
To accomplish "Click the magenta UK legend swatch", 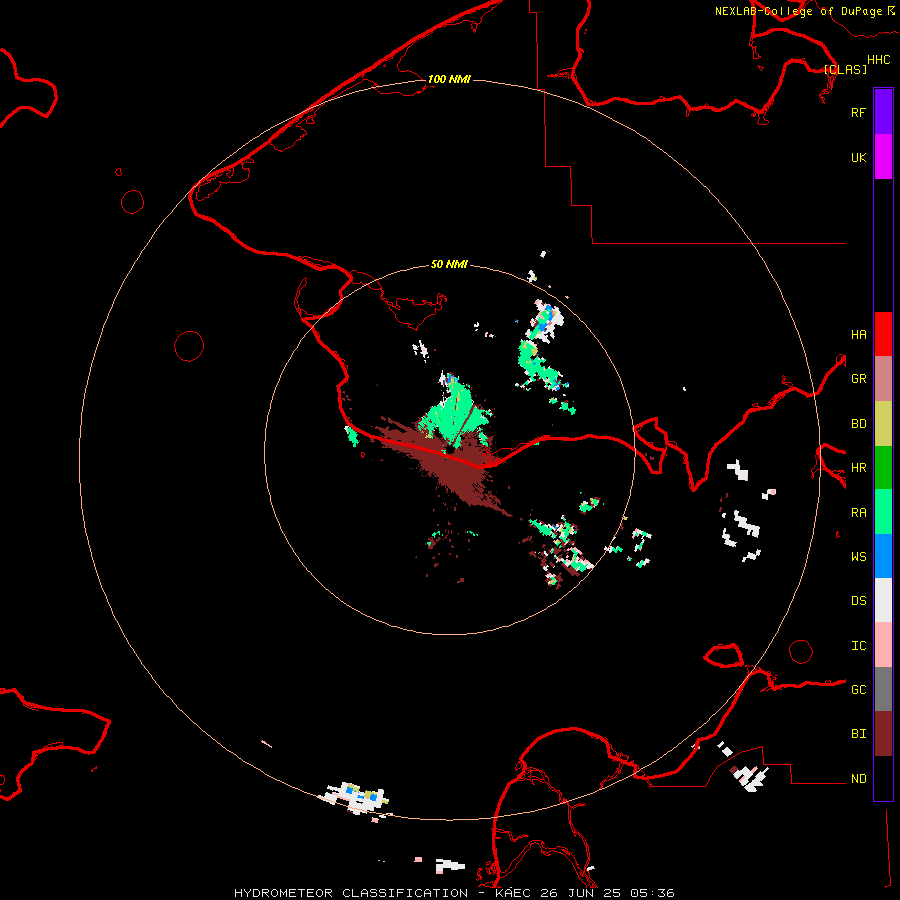I will tap(883, 157).
